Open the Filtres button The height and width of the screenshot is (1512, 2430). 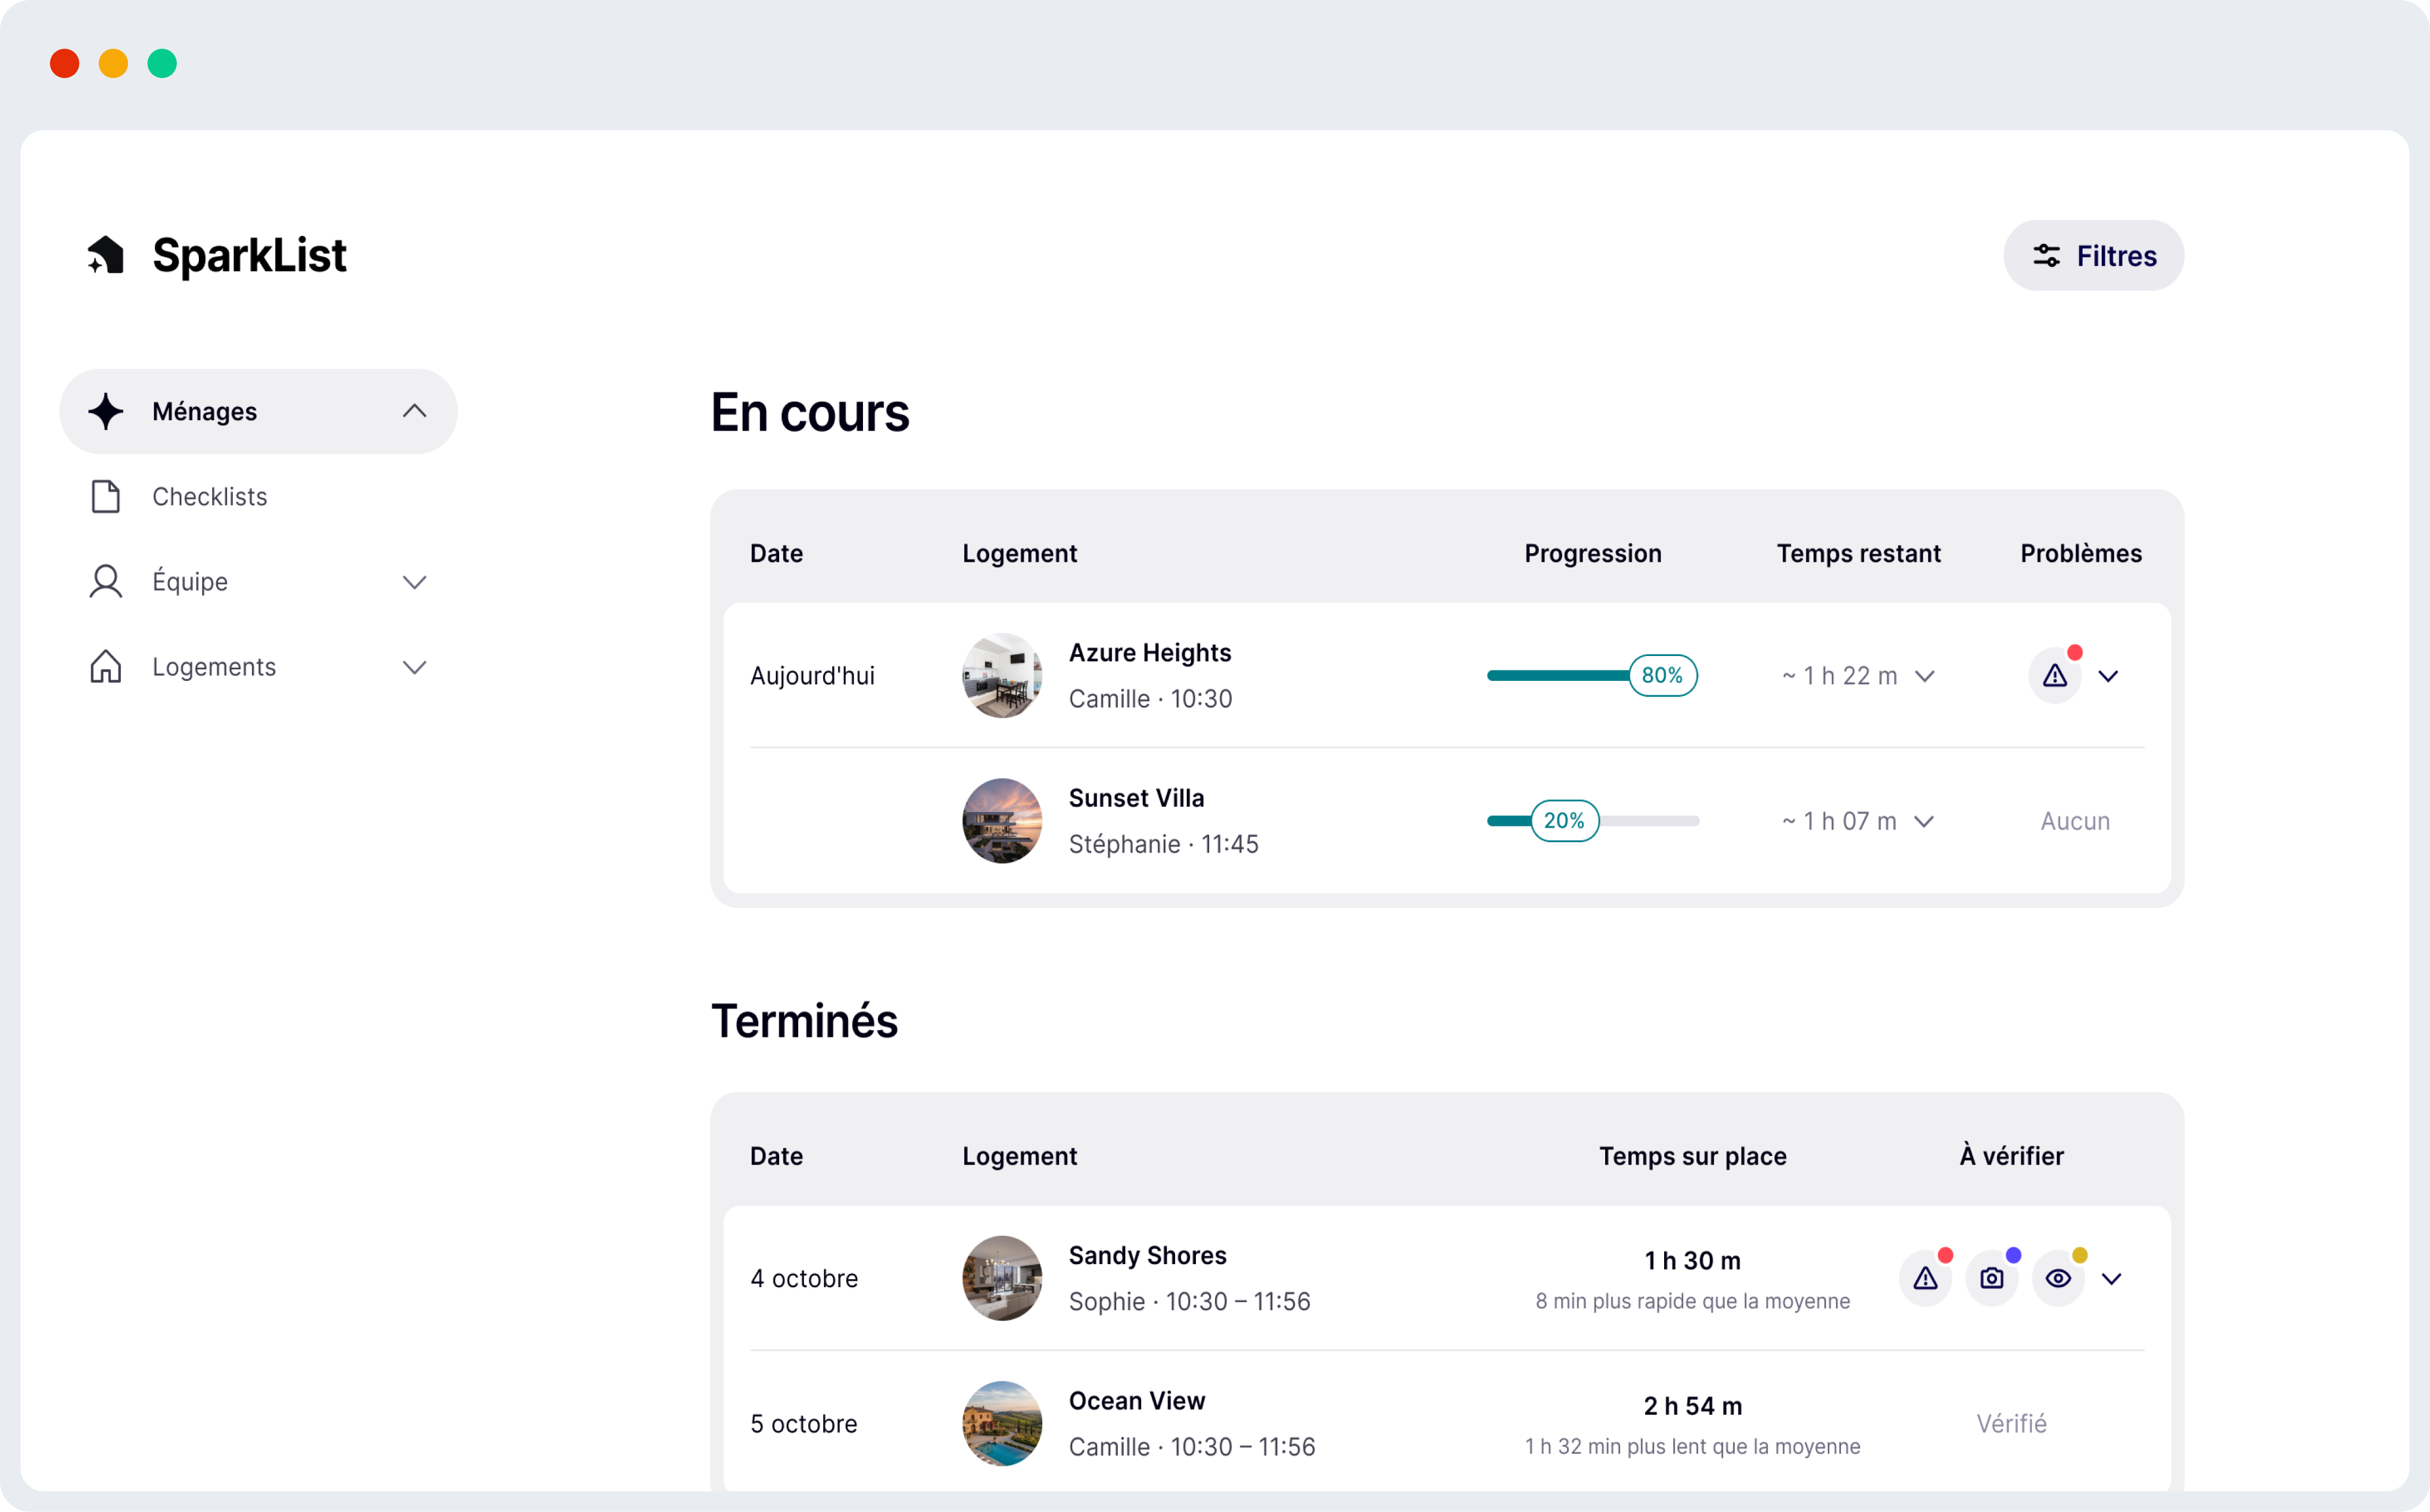[x=2094, y=256]
